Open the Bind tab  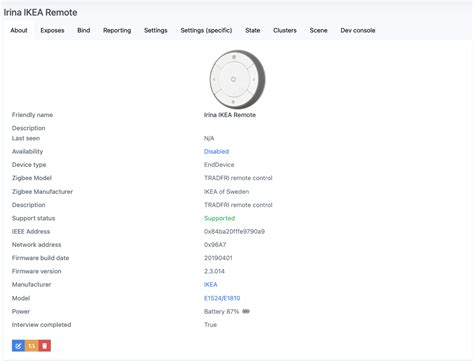point(84,30)
